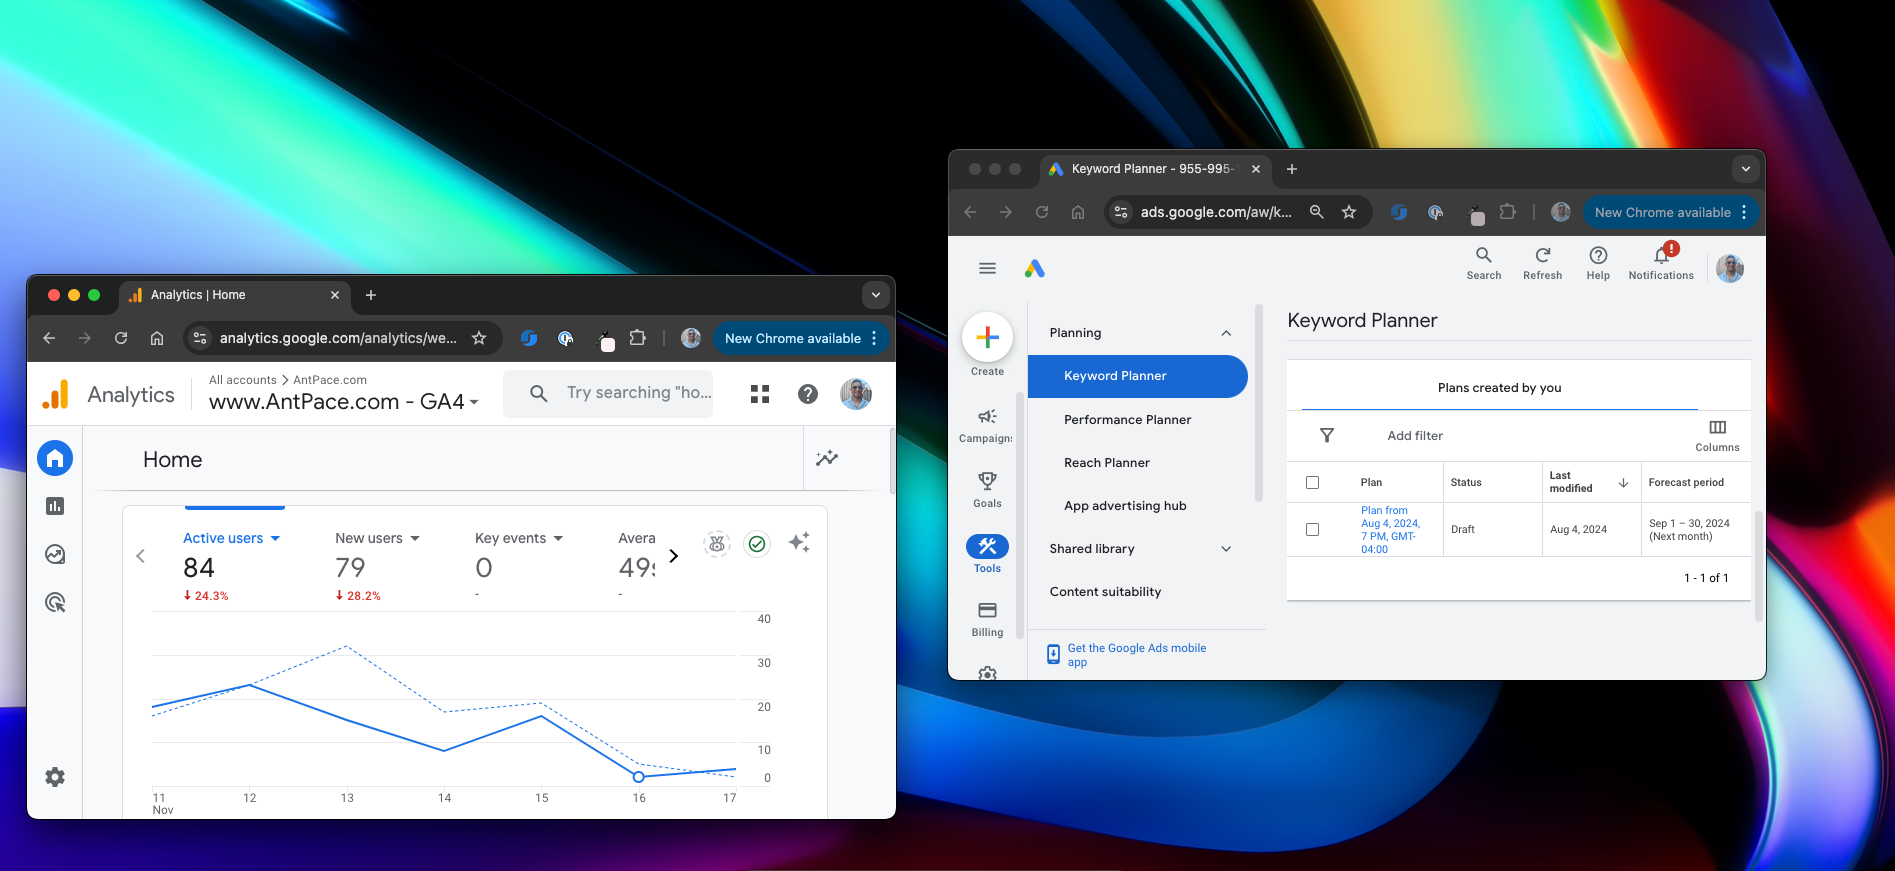Open Explore icon in Analytics sidebar
1895x871 pixels.
click(x=55, y=554)
